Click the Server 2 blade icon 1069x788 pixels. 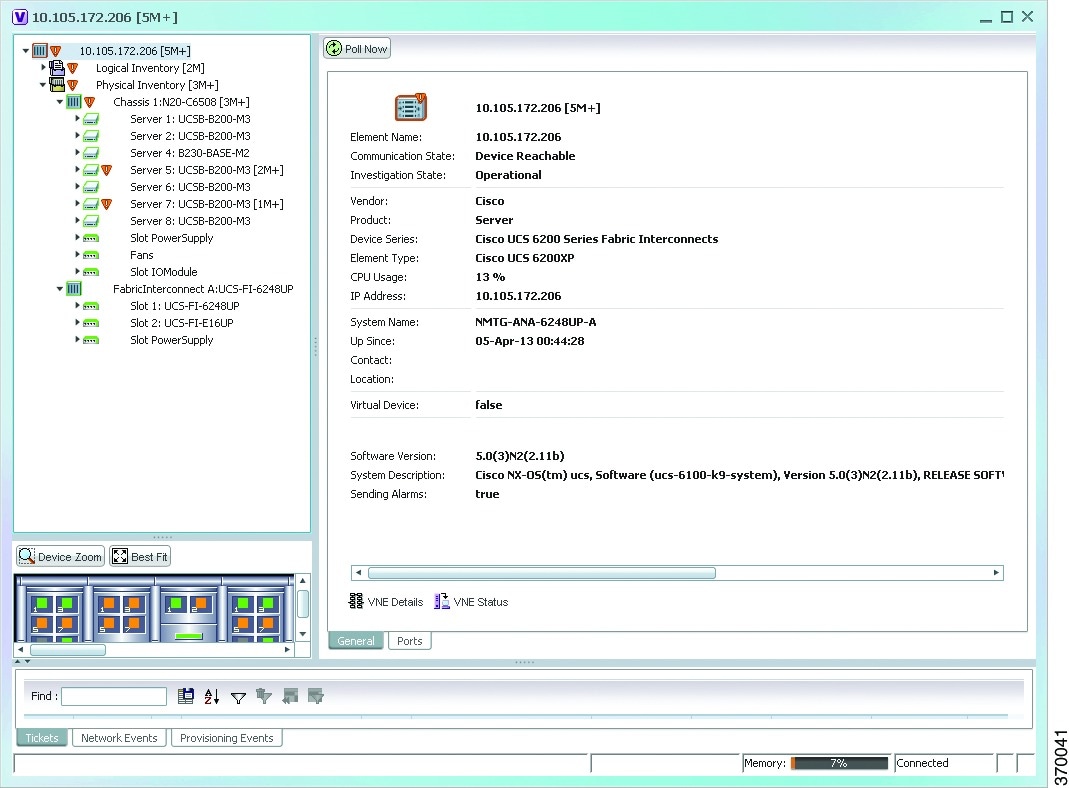tap(91, 136)
